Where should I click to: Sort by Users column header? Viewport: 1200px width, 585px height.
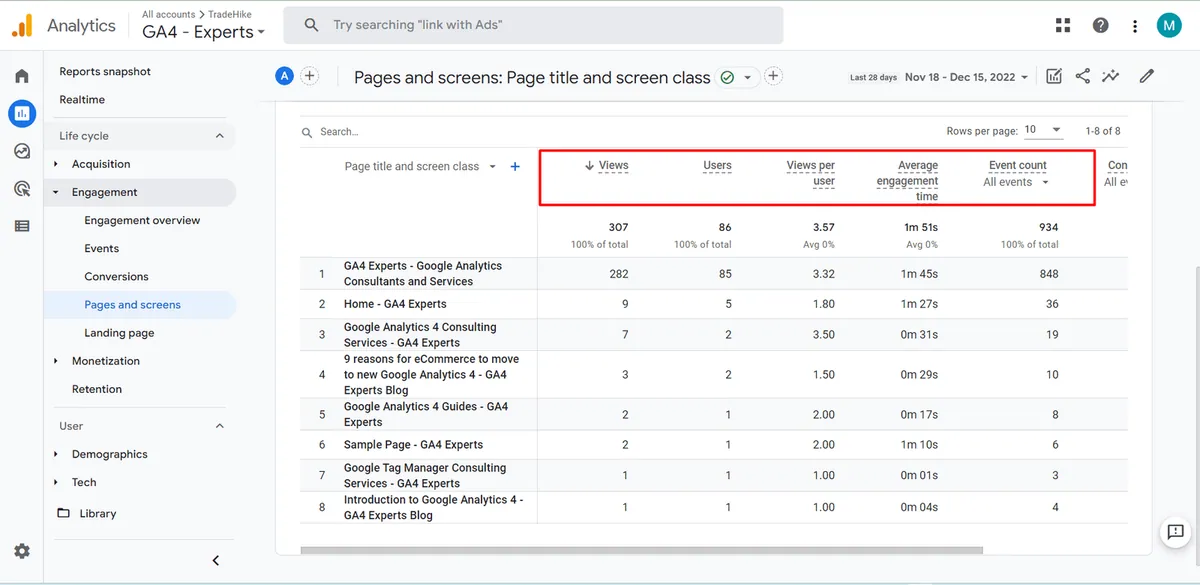coord(717,166)
